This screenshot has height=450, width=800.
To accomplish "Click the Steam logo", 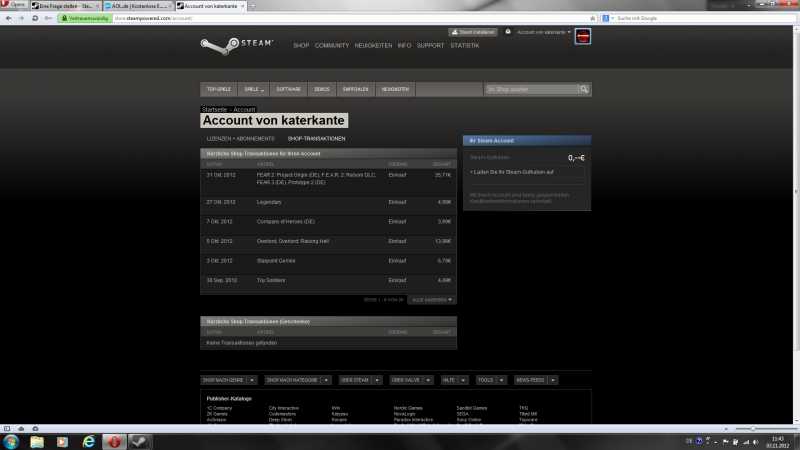I will (237, 45).
